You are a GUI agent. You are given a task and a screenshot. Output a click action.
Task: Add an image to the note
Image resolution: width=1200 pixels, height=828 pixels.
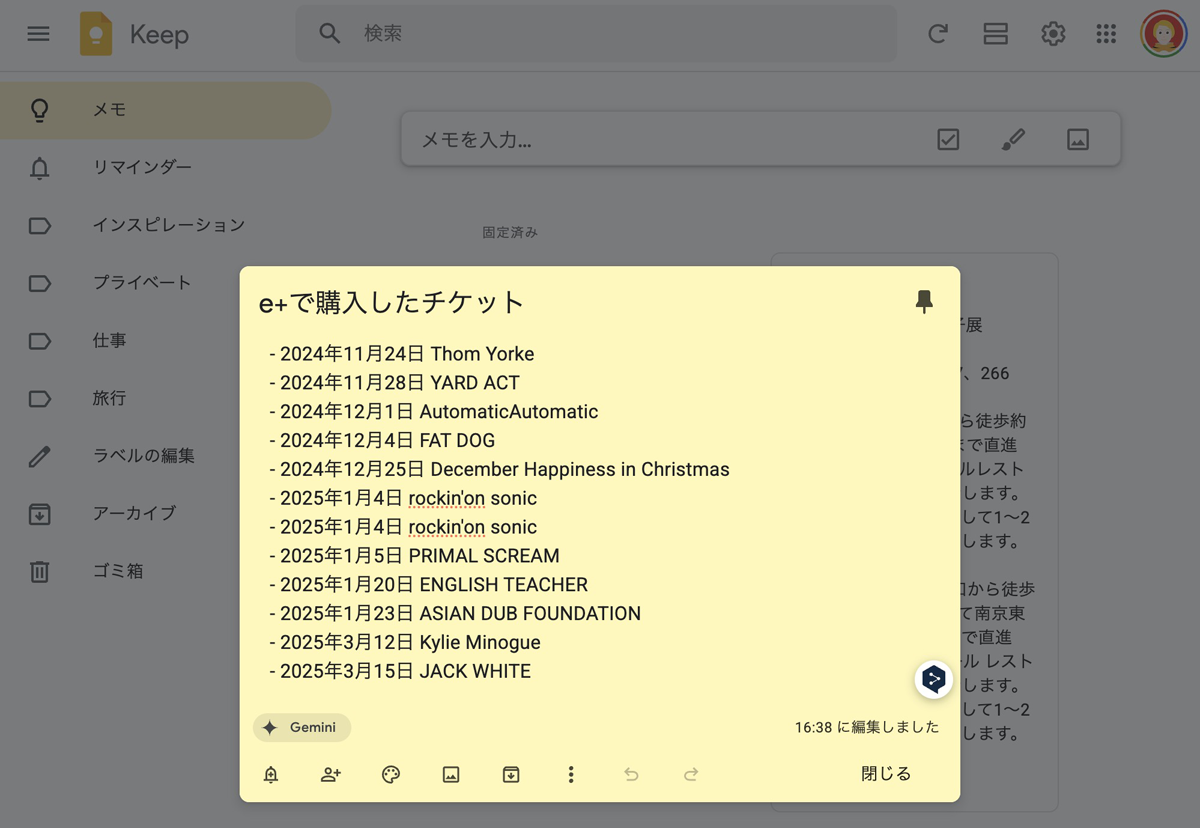click(x=451, y=774)
